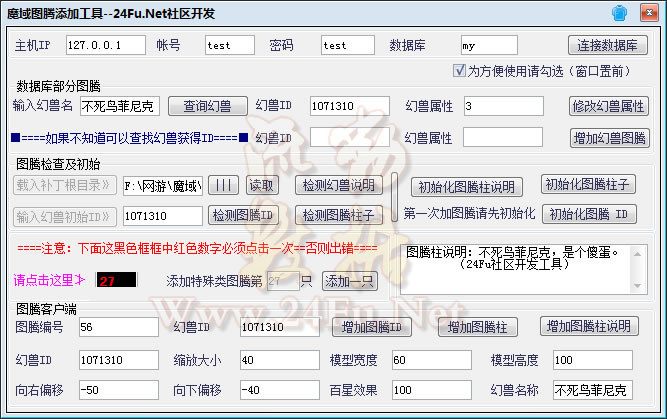The height and width of the screenshot is (419, 667).
Task: Click the 初始化图腾柱子 button
Action: click(x=589, y=185)
